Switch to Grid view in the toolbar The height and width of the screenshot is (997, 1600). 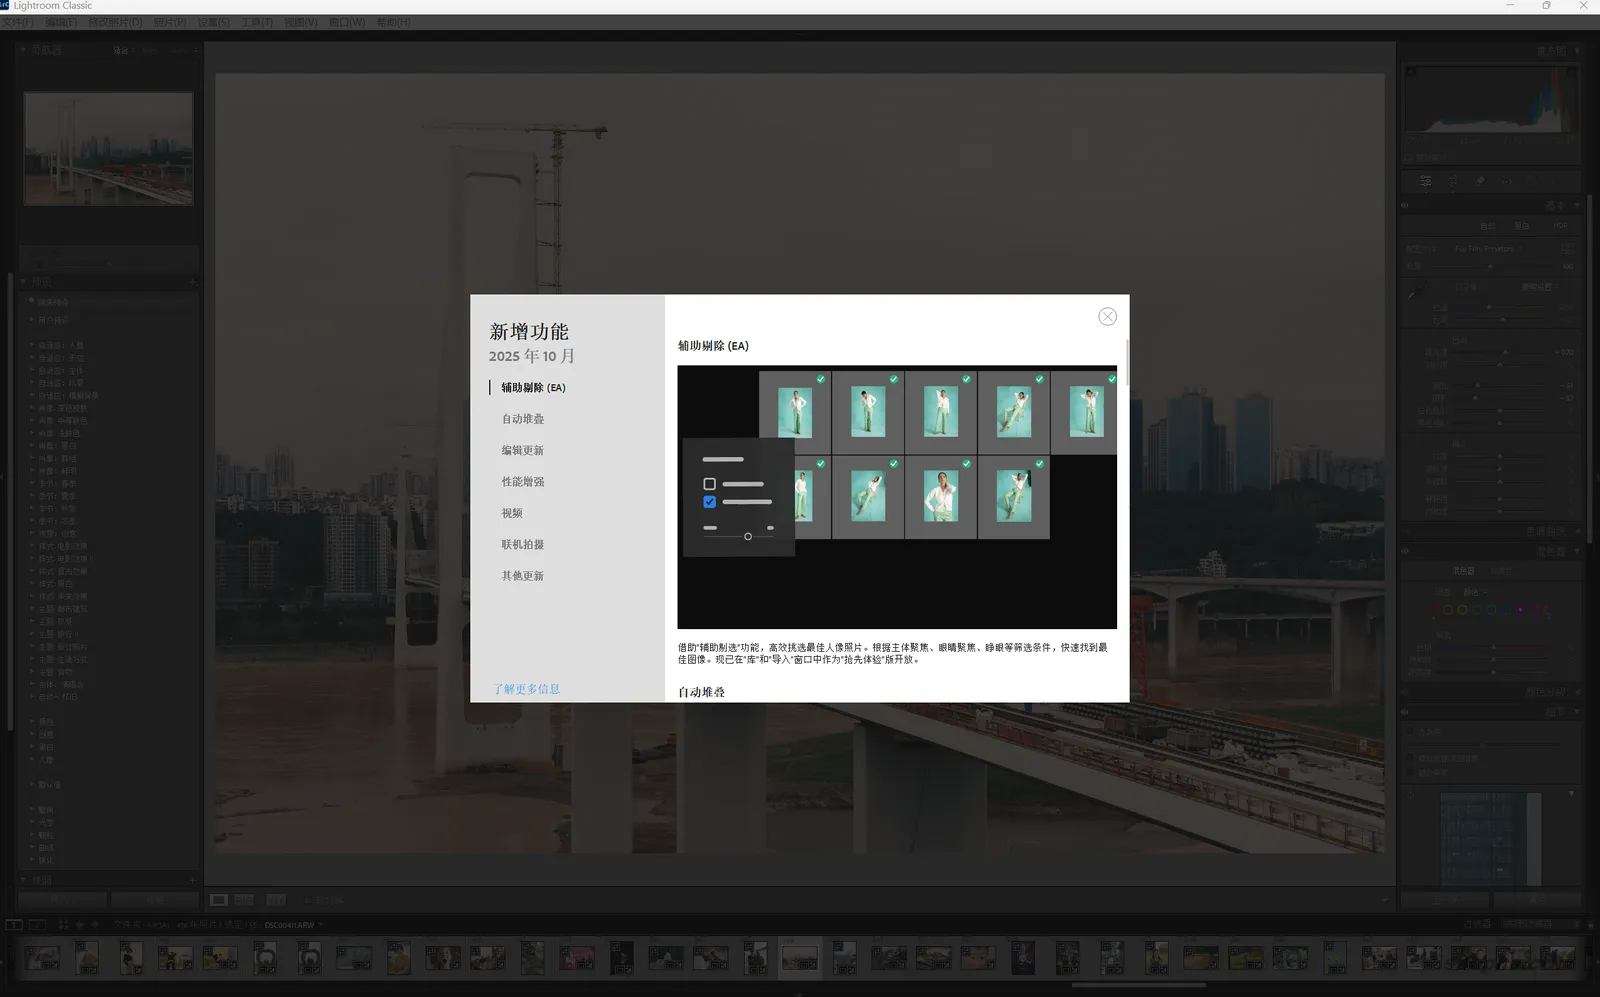[219, 899]
